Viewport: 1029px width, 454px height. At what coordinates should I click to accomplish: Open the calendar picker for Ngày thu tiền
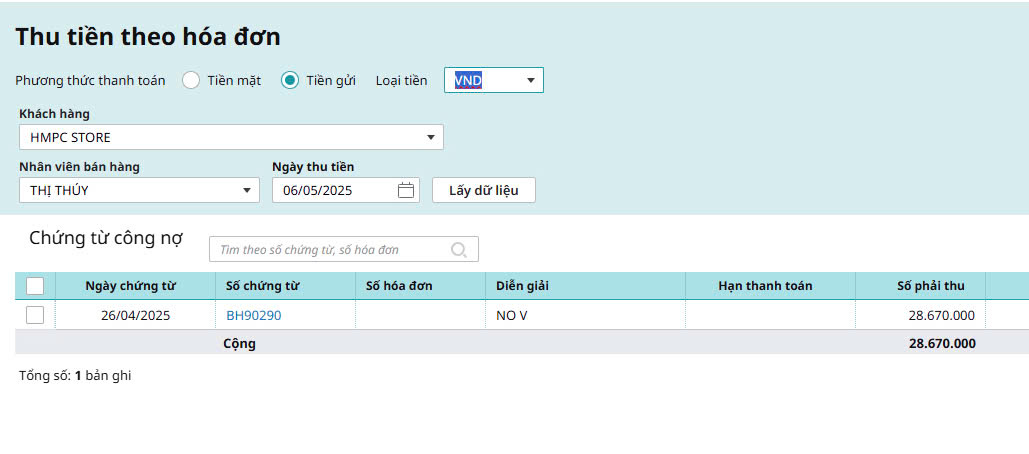click(406, 190)
